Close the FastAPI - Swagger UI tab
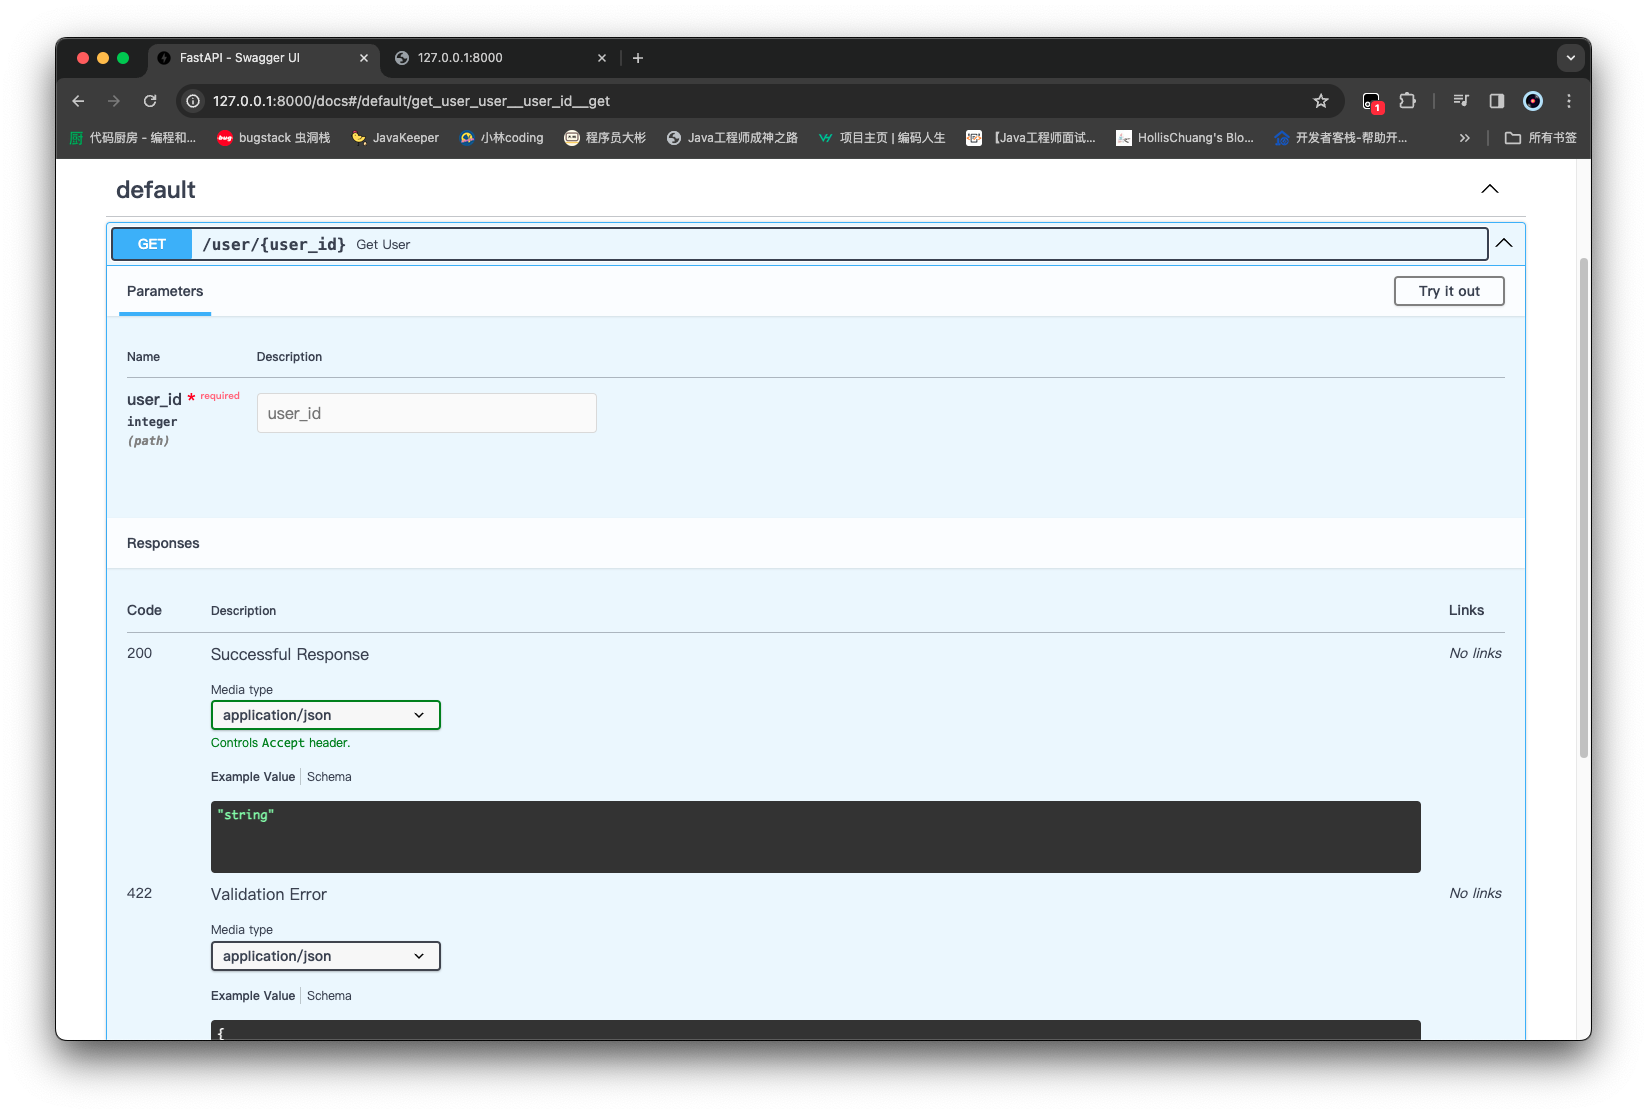This screenshot has width=1647, height=1114. 364,58
